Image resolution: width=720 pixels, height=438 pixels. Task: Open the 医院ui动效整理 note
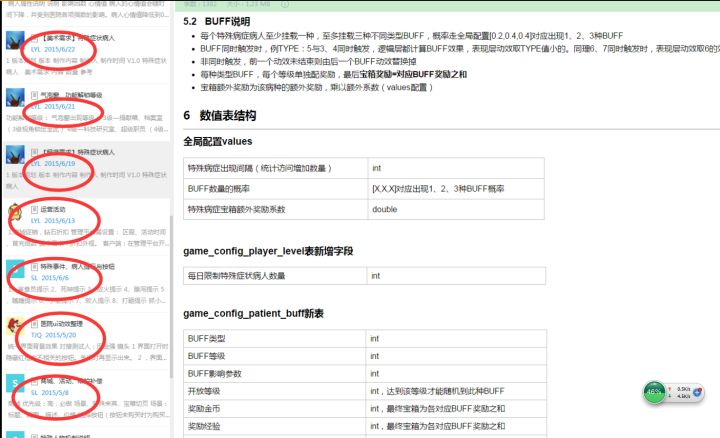pos(86,341)
